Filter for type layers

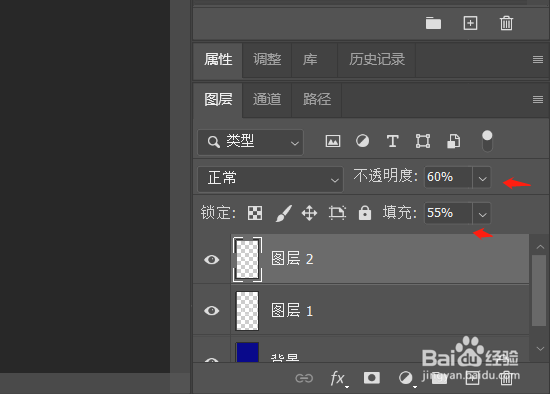pyautogui.click(x=393, y=141)
